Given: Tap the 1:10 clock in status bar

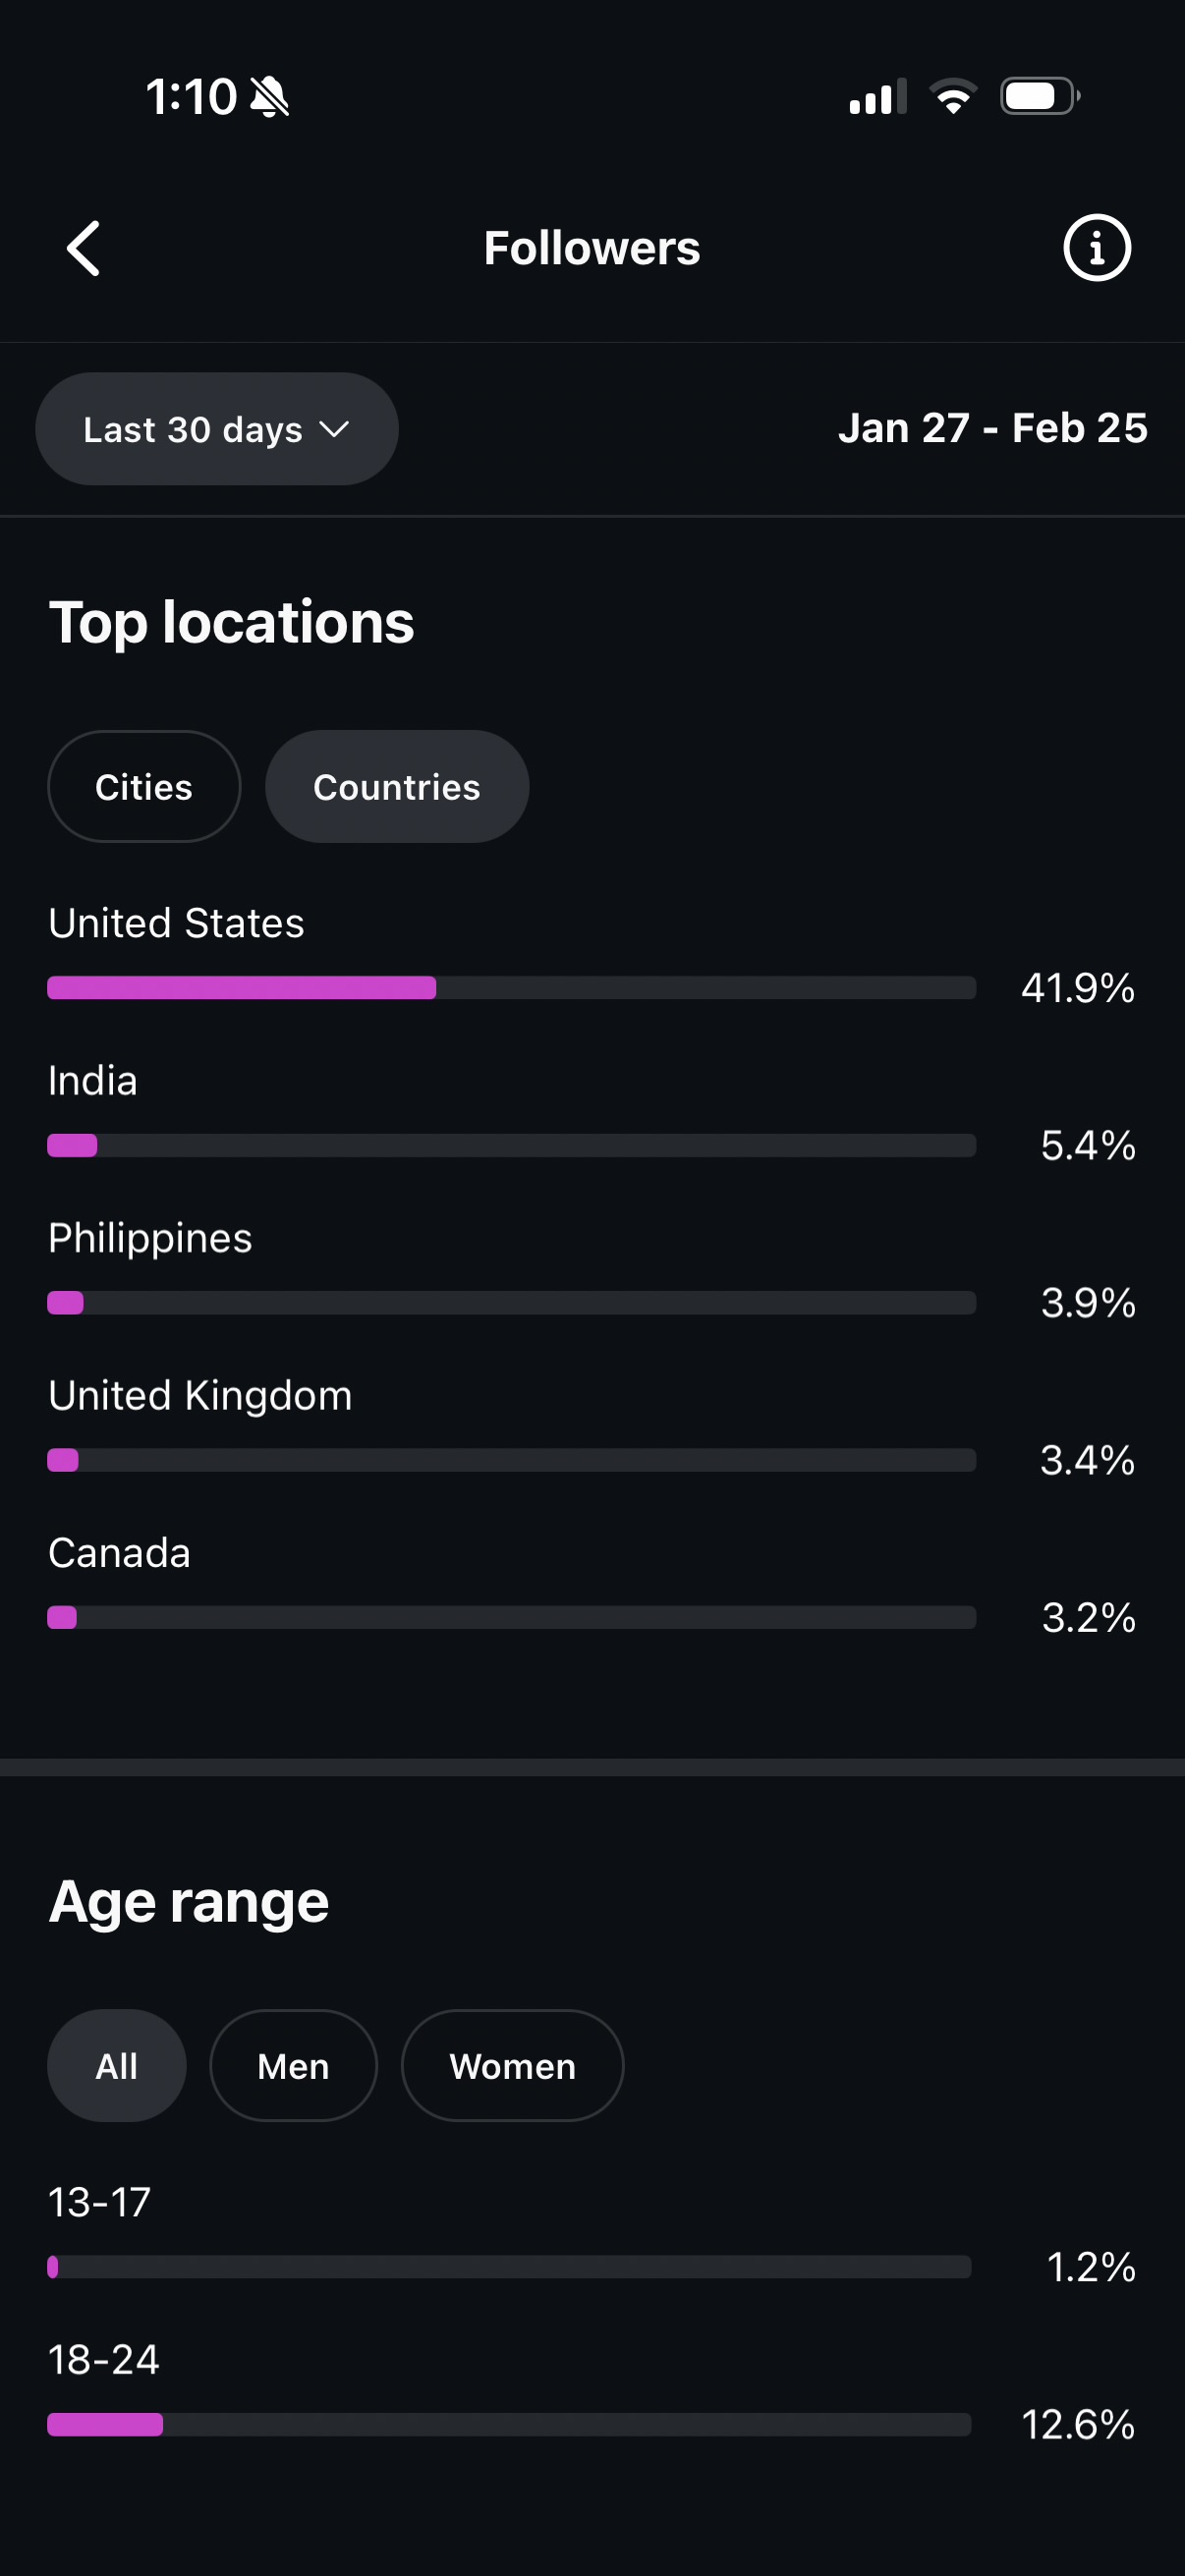Looking at the screenshot, I should pos(191,98).
